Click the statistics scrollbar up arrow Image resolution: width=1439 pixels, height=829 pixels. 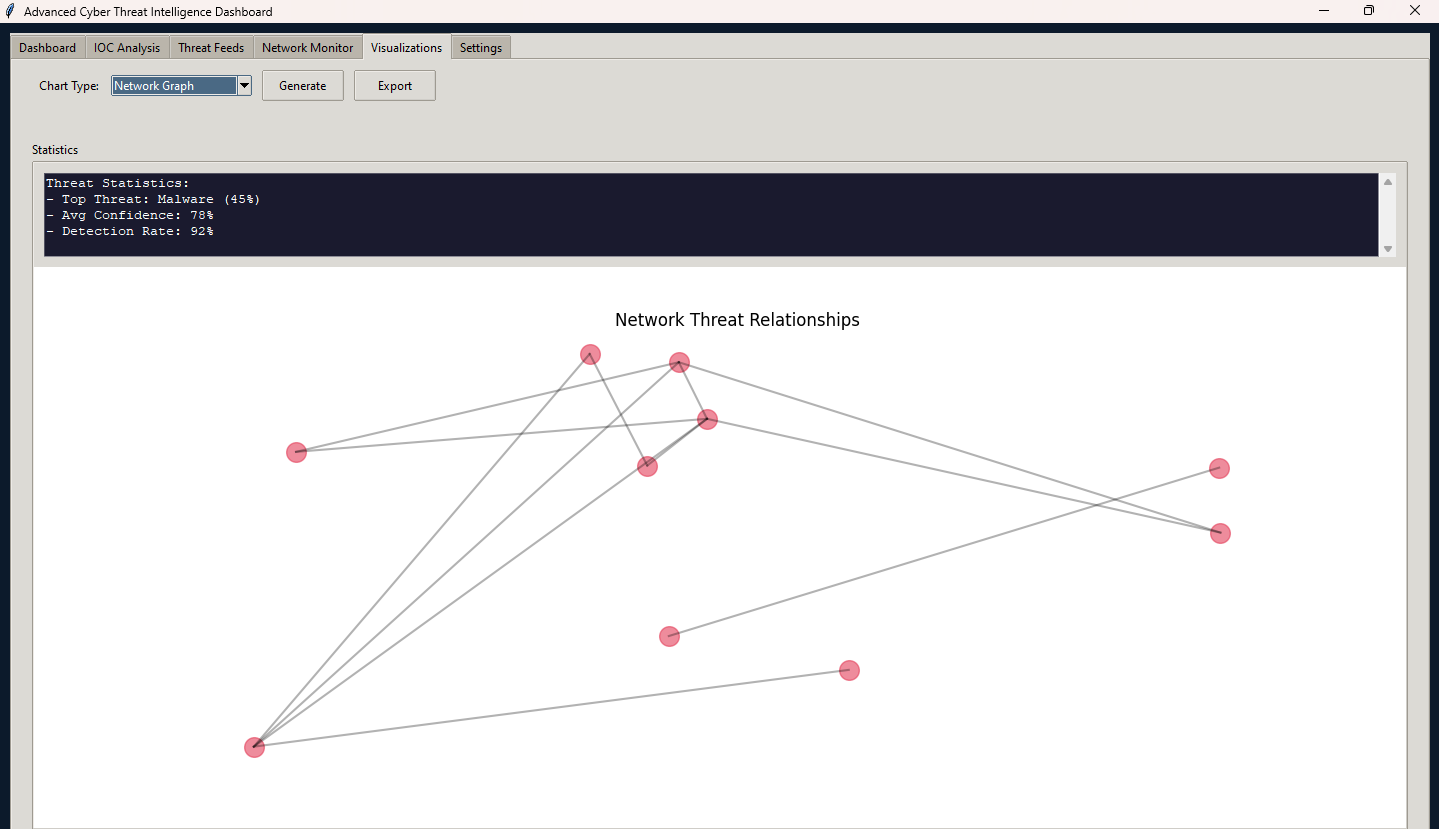tap(1387, 182)
